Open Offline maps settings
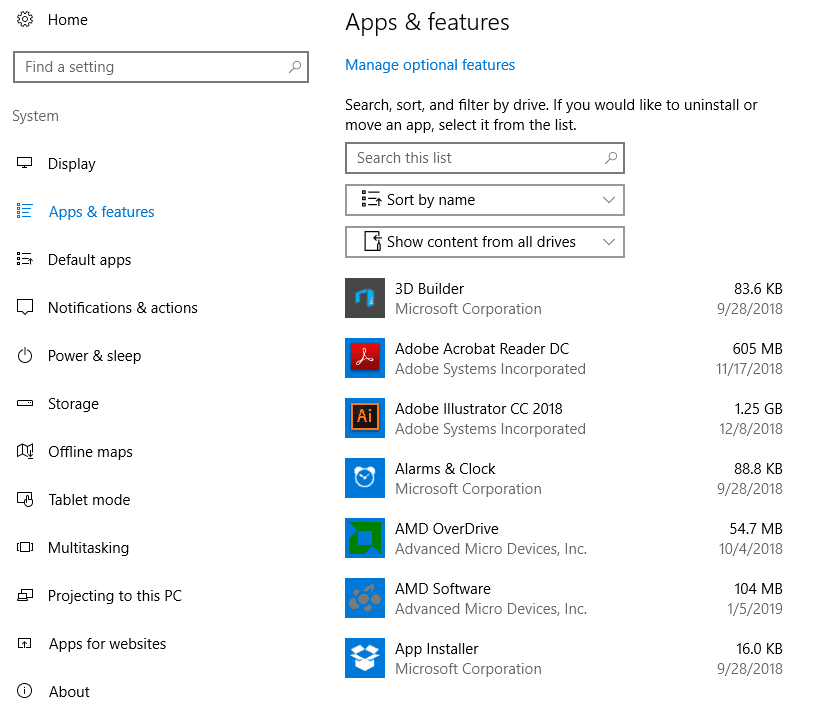Viewport: 828px width, 721px height. tap(90, 452)
